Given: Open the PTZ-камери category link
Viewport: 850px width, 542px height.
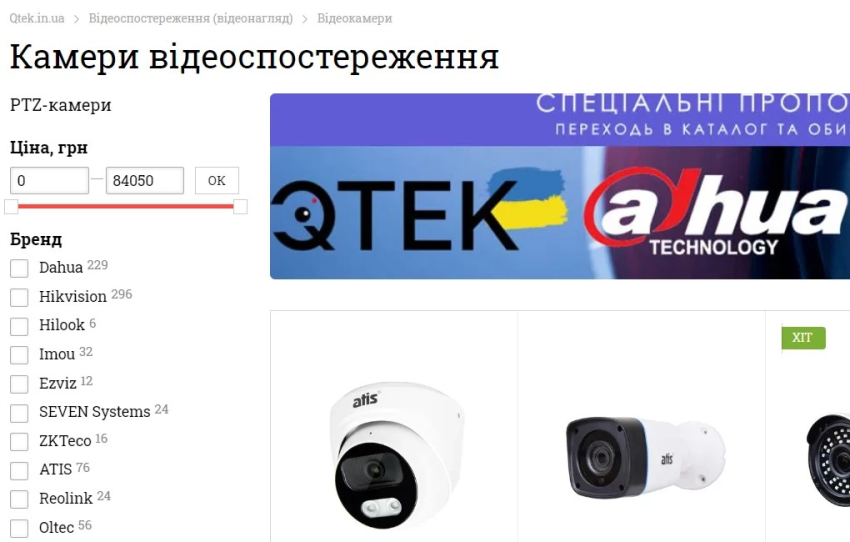Looking at the screenshot, I should tap(61, 105).
